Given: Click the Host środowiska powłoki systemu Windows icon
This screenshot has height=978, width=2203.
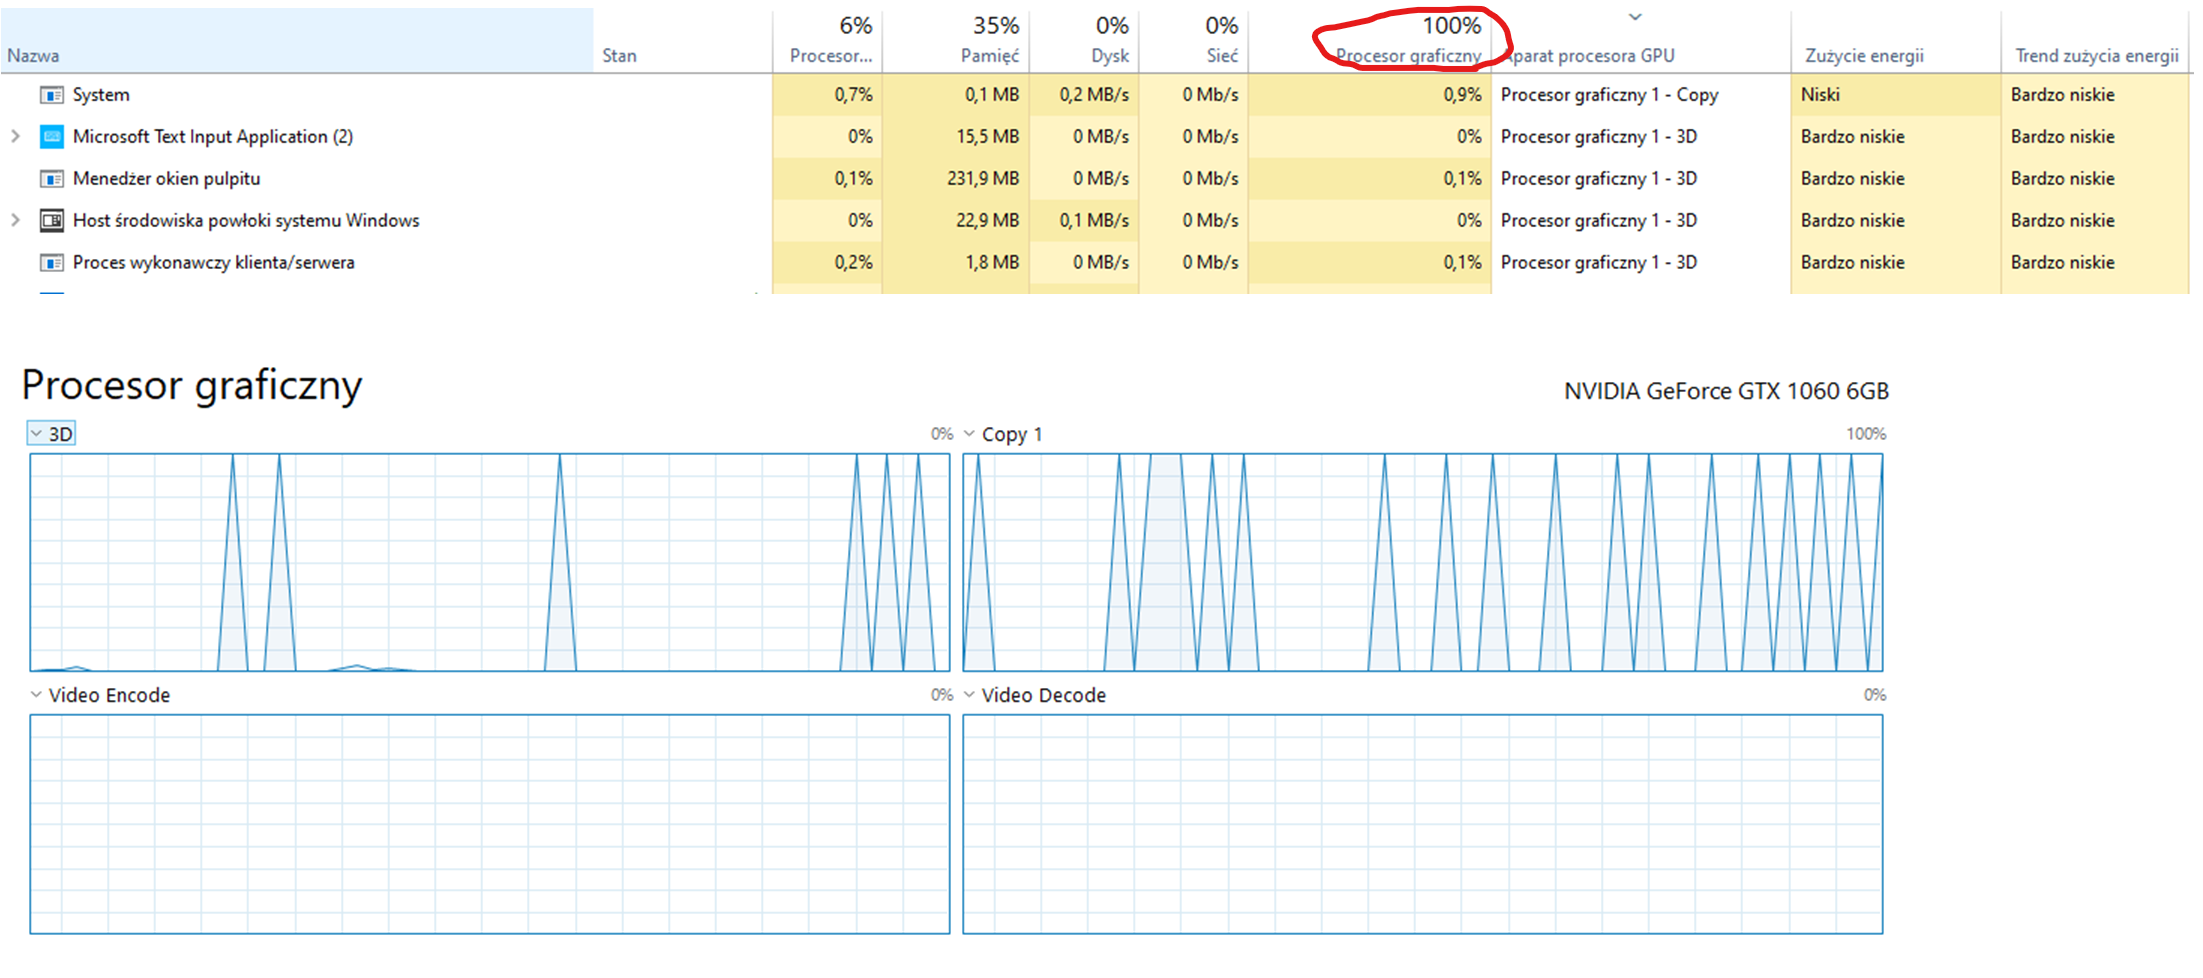Looking at the screenshot, I should [52, 221].
